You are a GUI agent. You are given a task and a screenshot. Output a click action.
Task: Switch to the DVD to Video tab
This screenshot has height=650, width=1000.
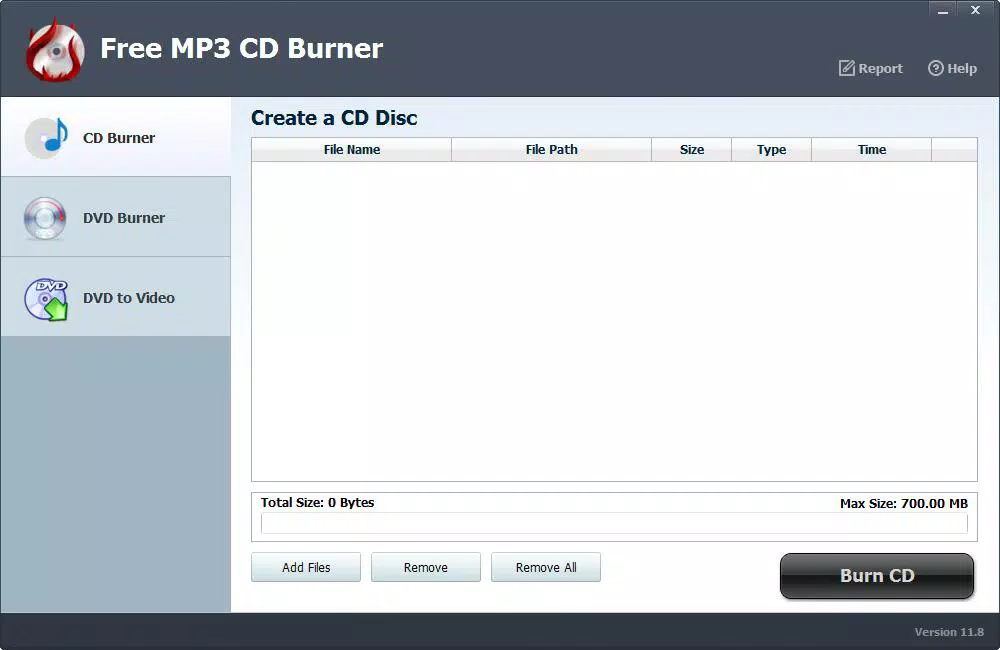click(x=115, y=297)
